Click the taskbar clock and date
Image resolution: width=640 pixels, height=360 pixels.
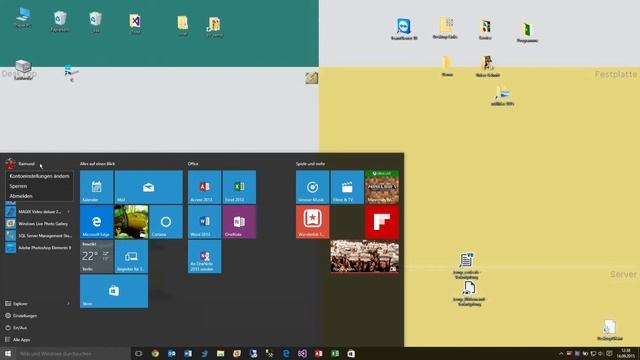[625, 353]
